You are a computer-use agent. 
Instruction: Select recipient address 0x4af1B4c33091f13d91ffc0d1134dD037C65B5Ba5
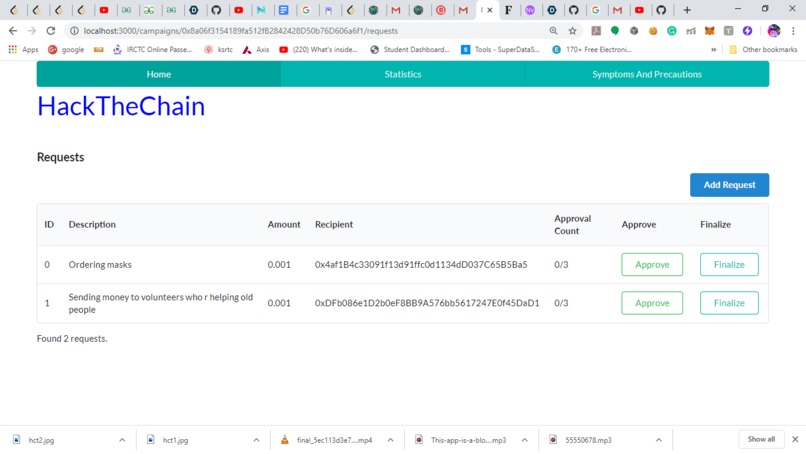coord(421,264)
